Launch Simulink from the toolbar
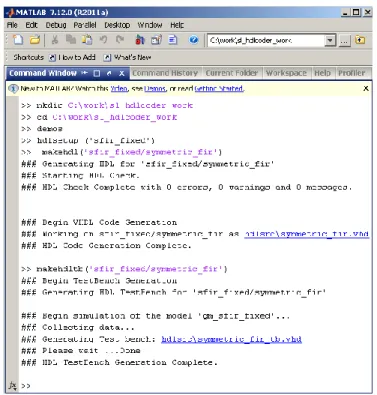 pos(140,40)
